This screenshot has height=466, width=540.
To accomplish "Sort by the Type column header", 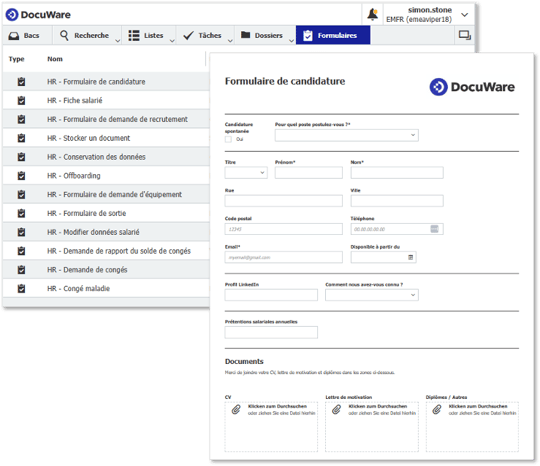I will (x=17, y=59).
